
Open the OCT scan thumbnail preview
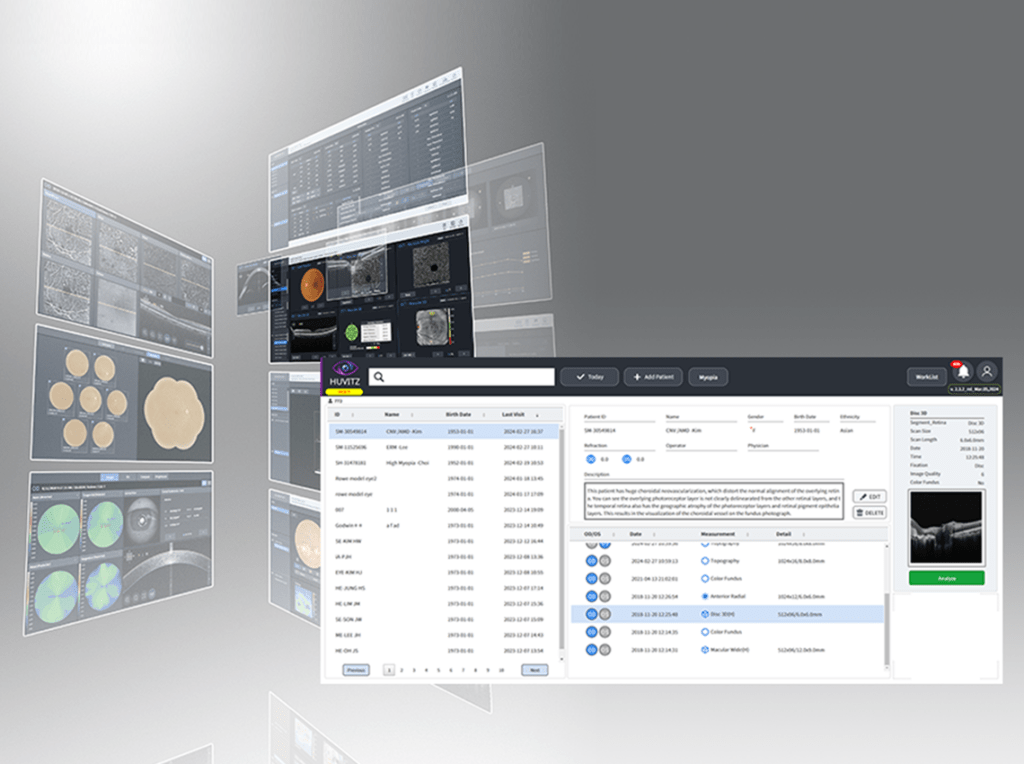click(x=947, y=528)
